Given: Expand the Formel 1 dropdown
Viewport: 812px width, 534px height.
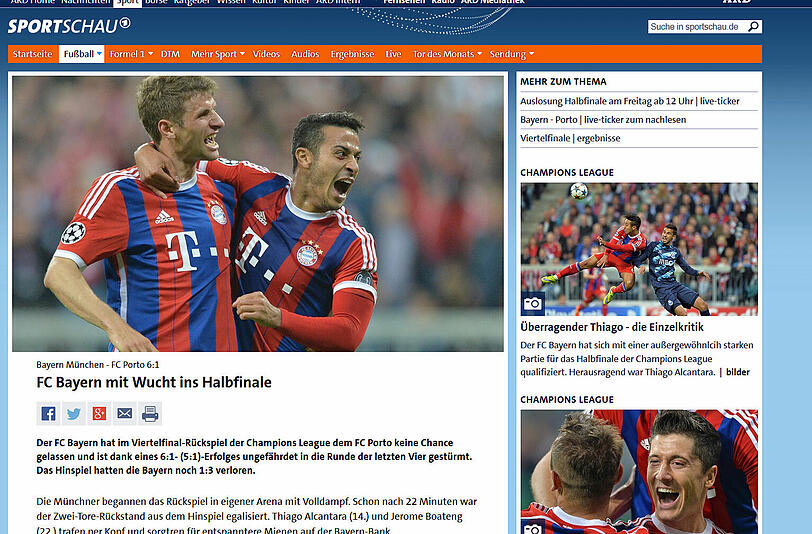Looking at the screenshot, I should pyautogui.click(x=131, y=54).
